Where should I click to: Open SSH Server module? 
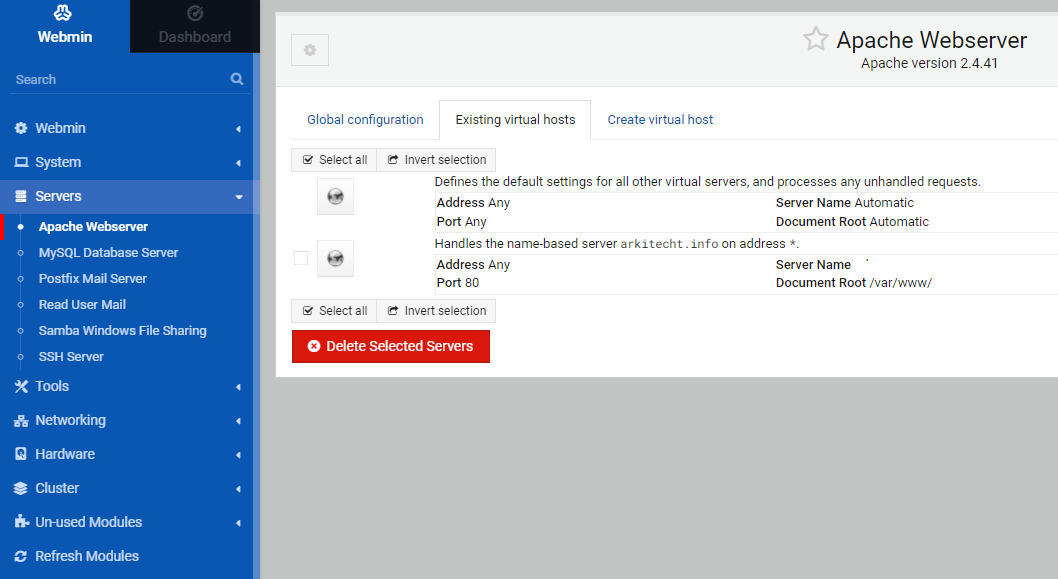tap(71, 356)
